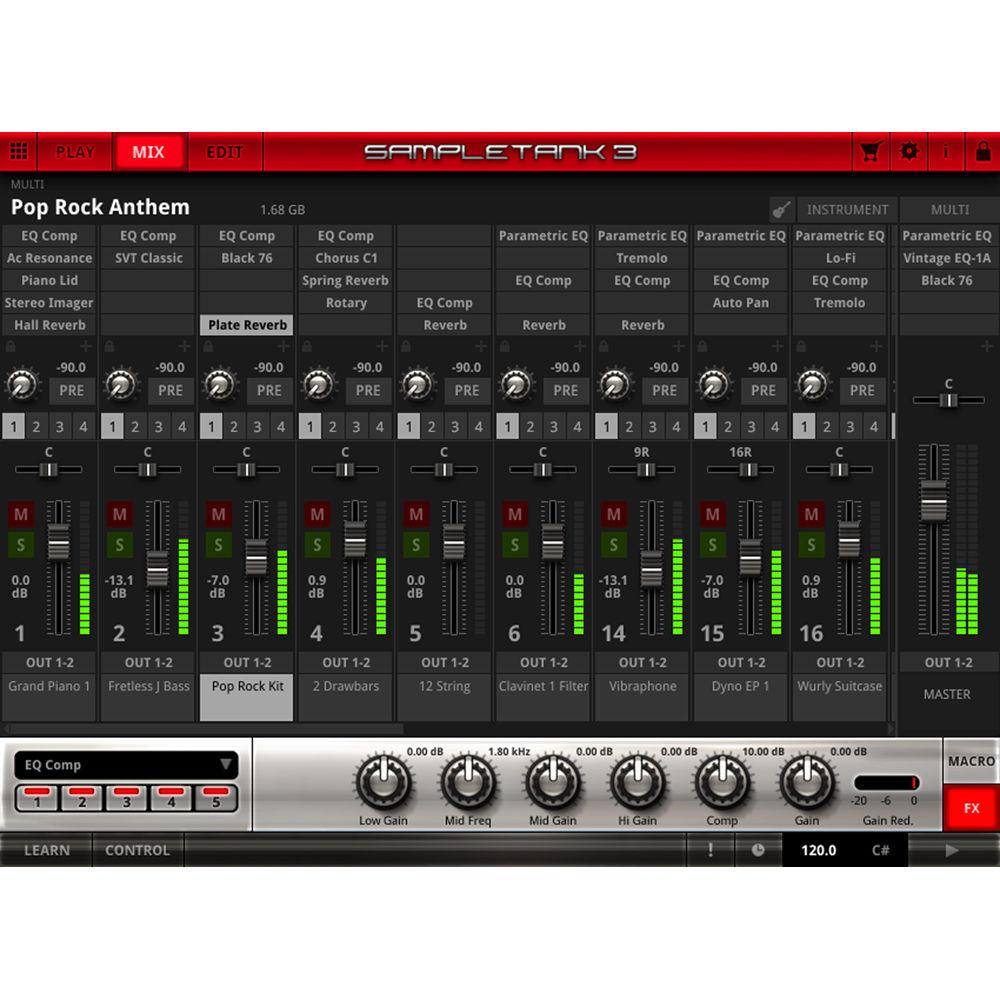Click the grid icon left of PLAY
Image resolution: width=1000 pixels, height=1000 pixels.
18,151
